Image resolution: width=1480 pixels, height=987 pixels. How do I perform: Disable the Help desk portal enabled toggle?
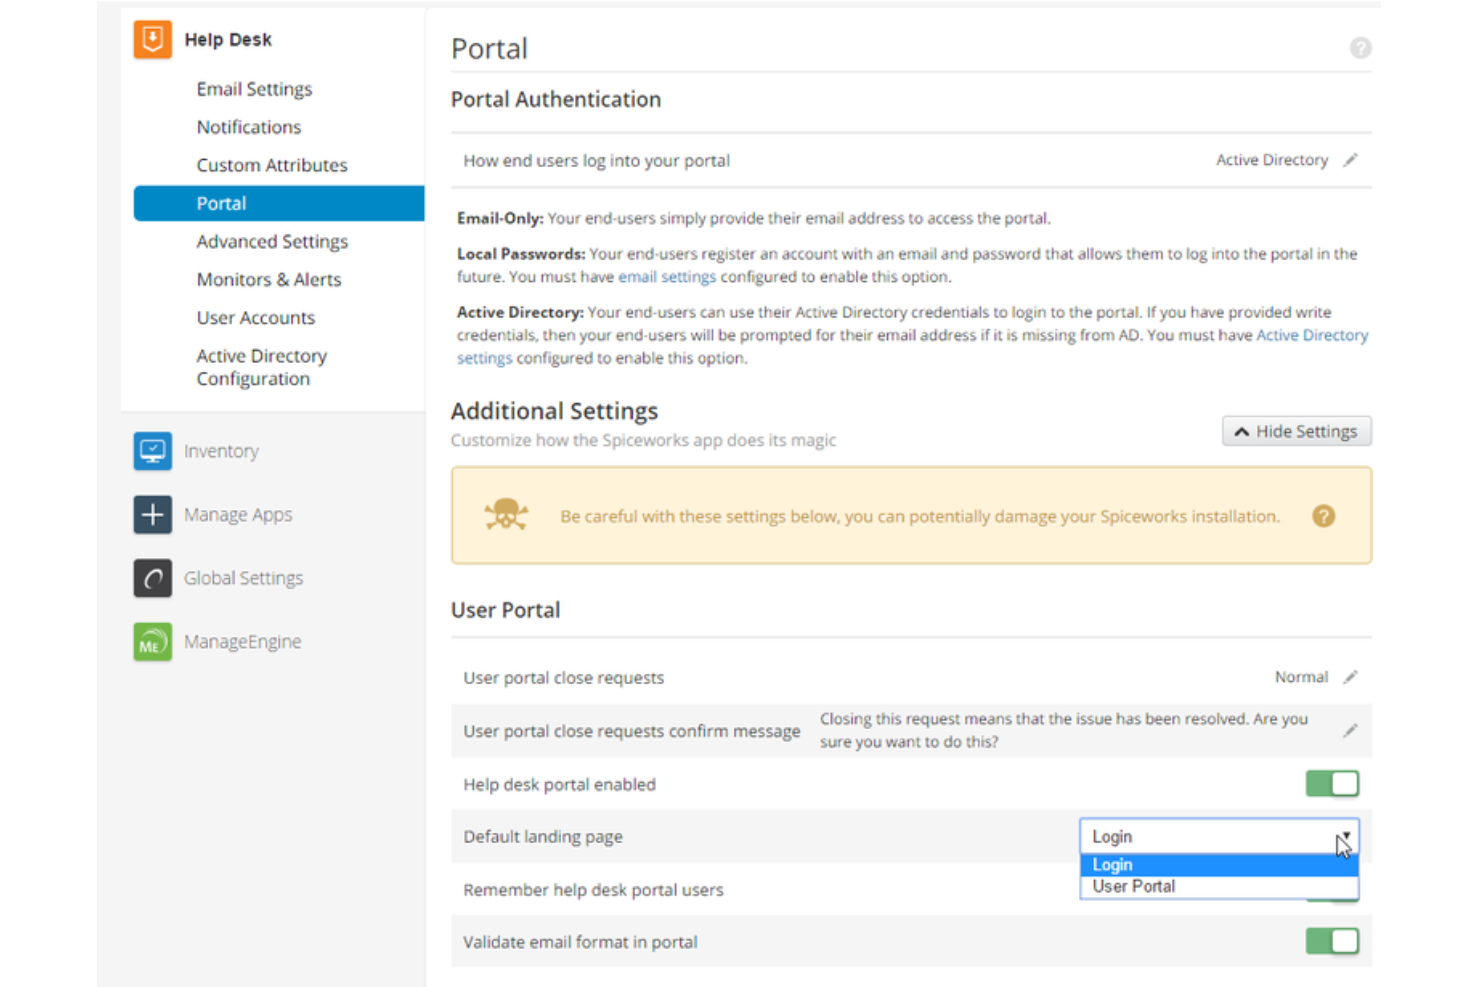(x=1332, y=784)
